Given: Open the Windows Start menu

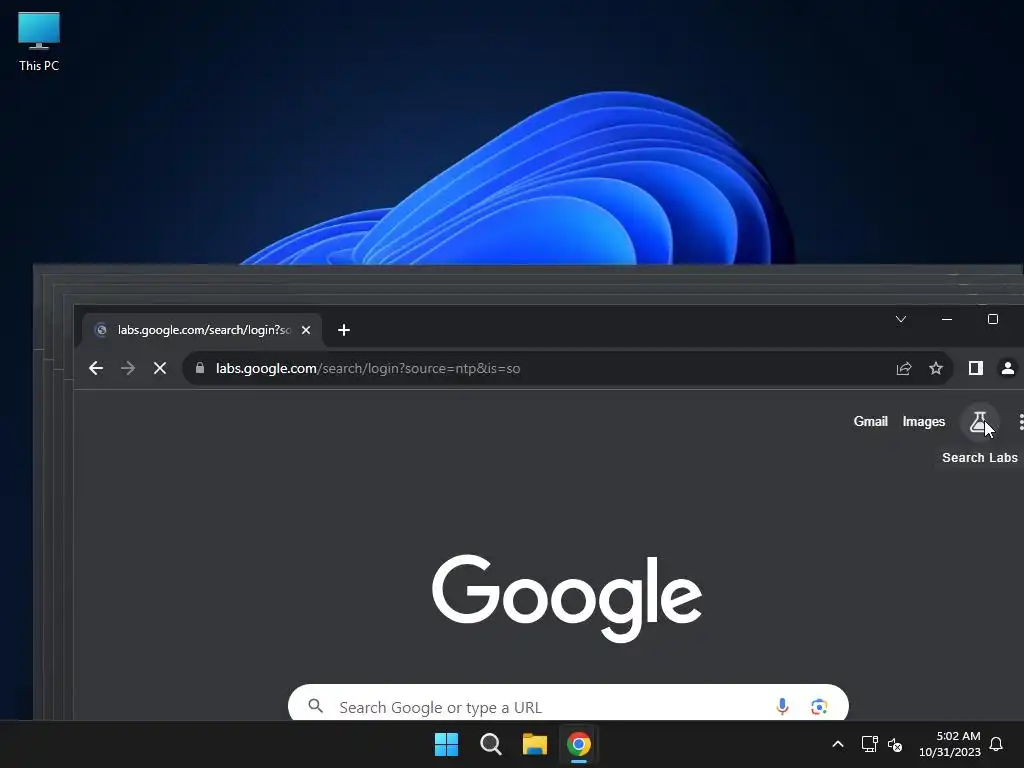Looking at the screenshot, I should [447, 744].
